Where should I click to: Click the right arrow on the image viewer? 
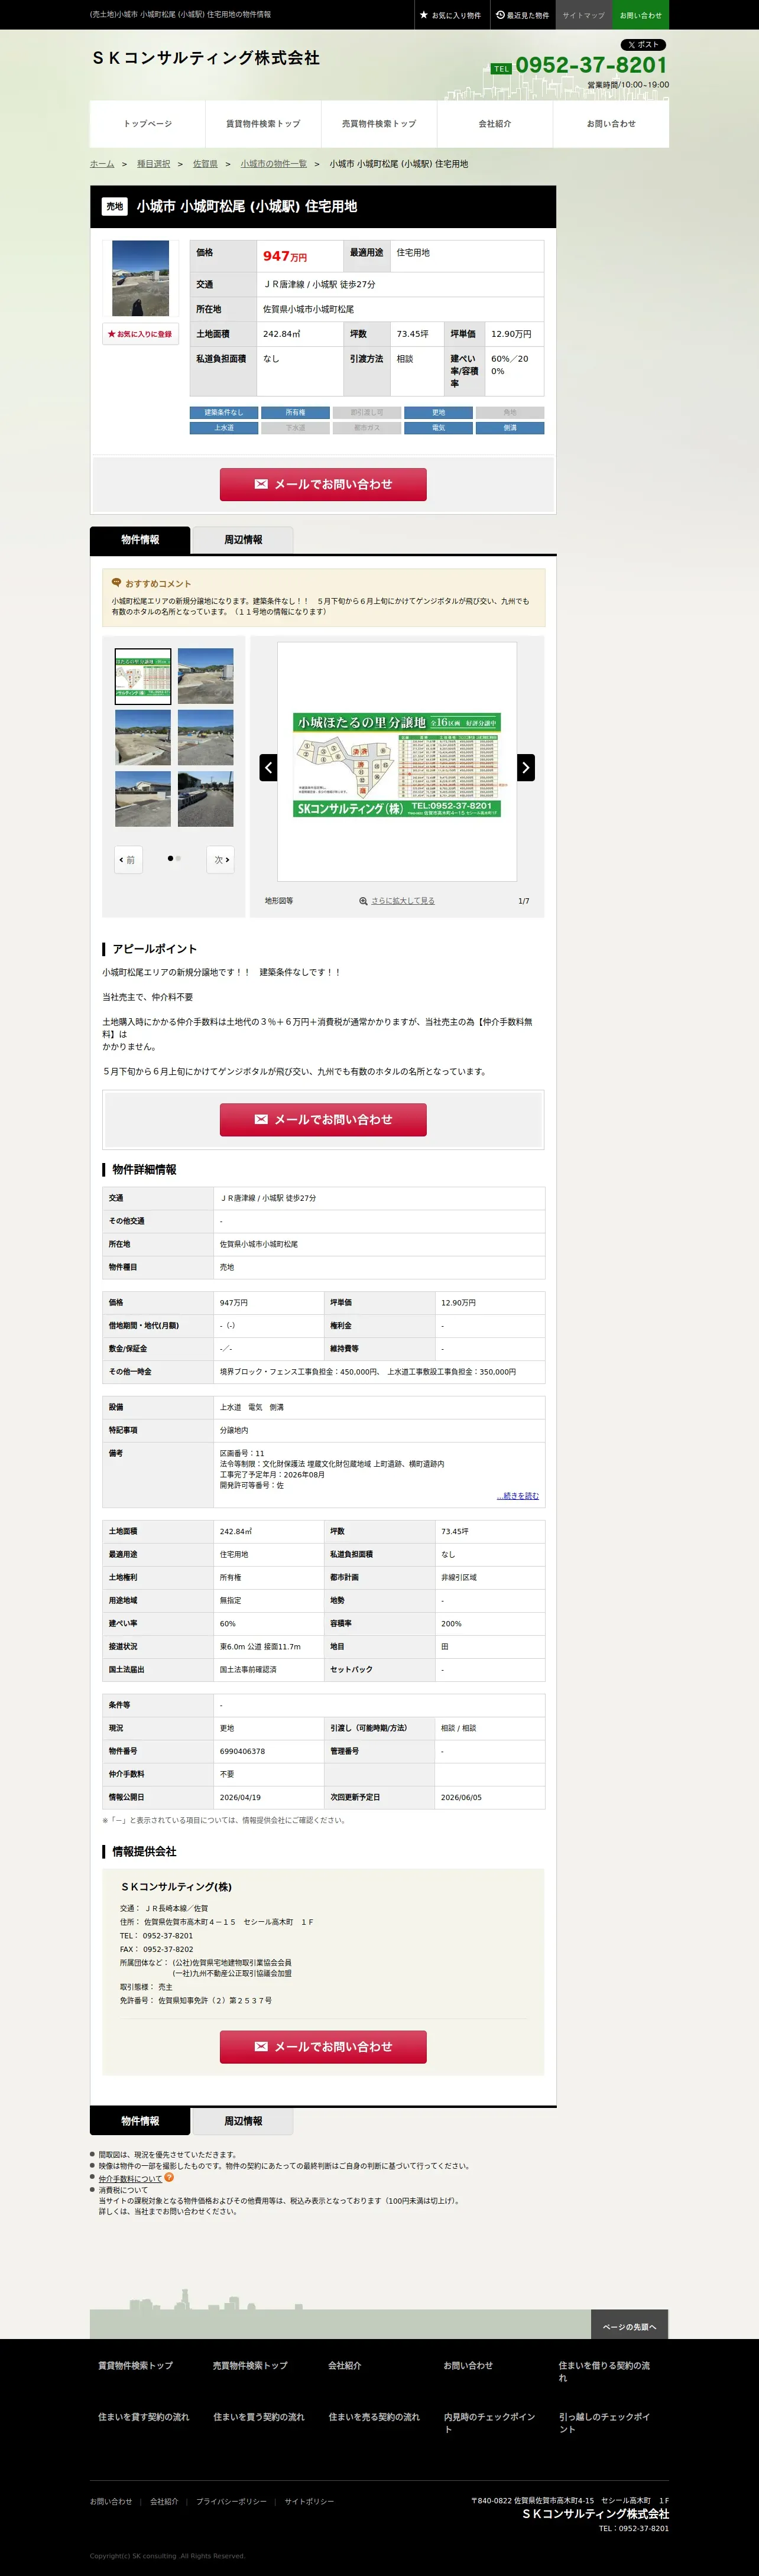(x=526, y=767)
